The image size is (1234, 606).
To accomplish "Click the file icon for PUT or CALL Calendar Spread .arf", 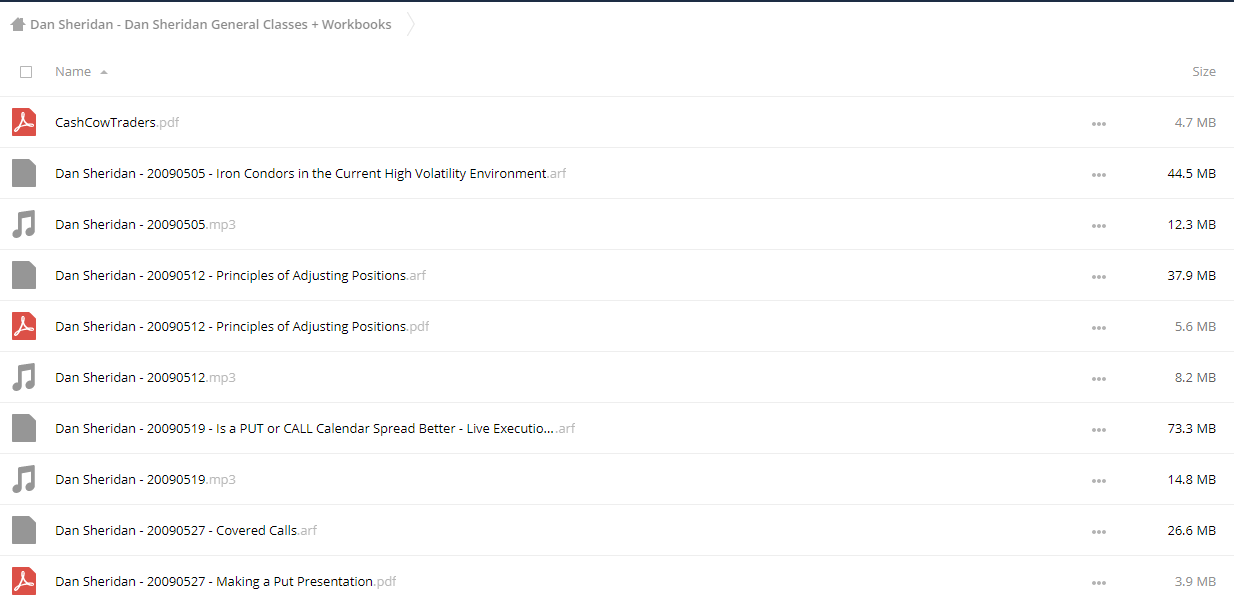I will pyautogui.click(x=24, y=428).
